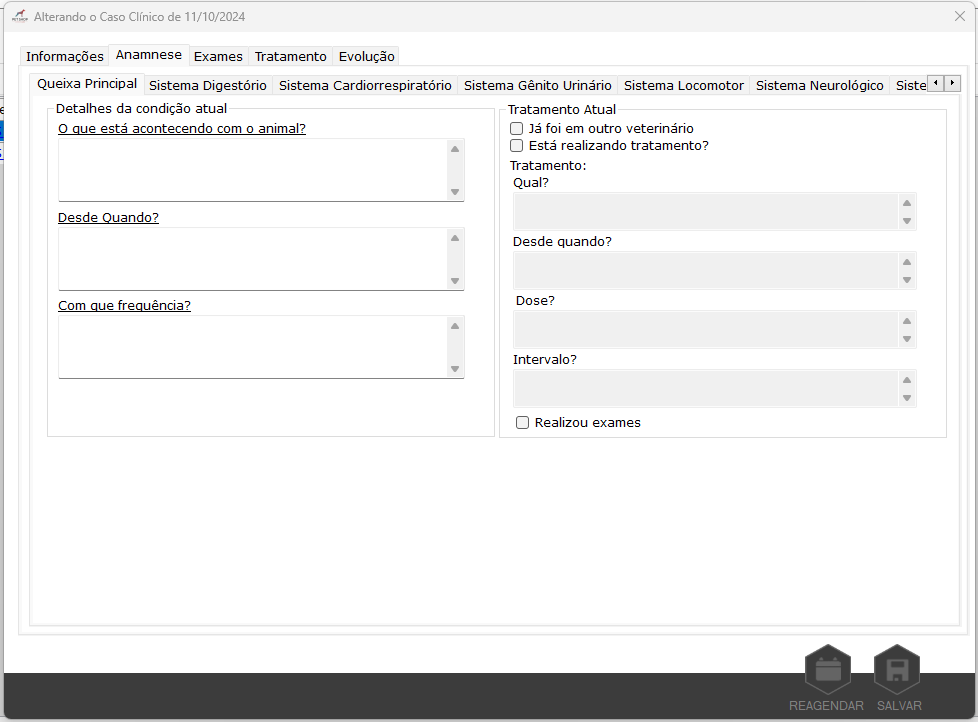The image size is (978, 722).
Task: Click the app logo in title bar
Action: [20, 16]
